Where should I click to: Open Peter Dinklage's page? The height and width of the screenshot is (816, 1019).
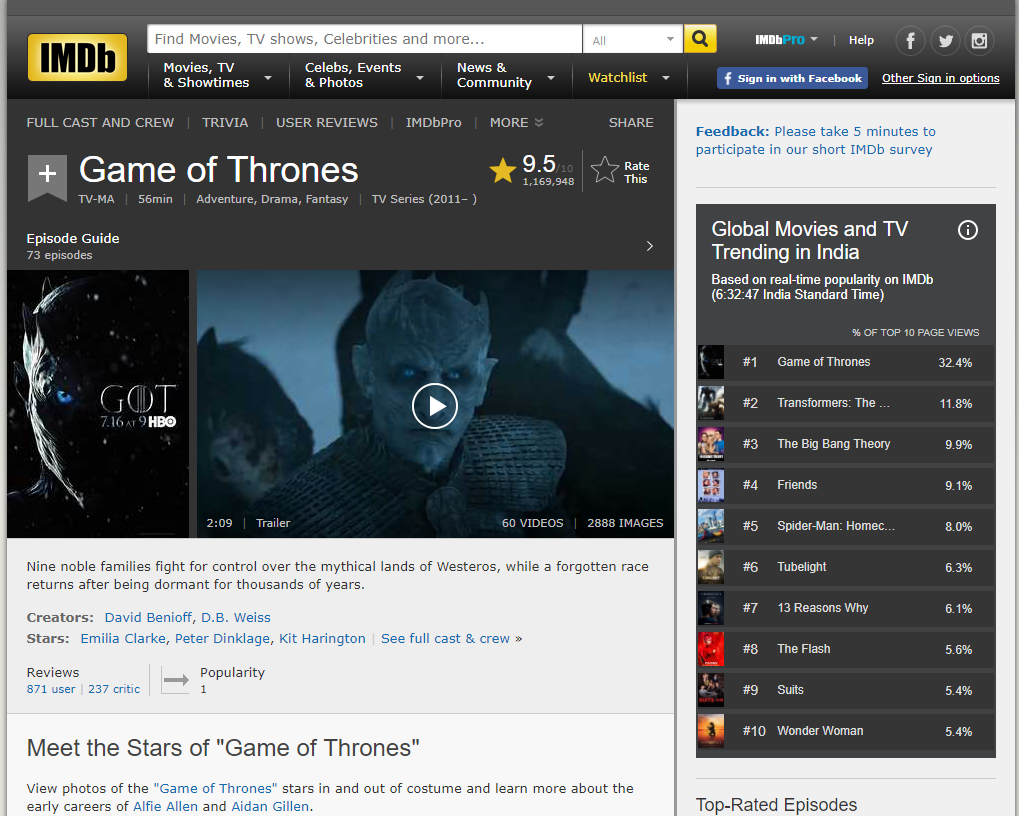click(222, 638)
